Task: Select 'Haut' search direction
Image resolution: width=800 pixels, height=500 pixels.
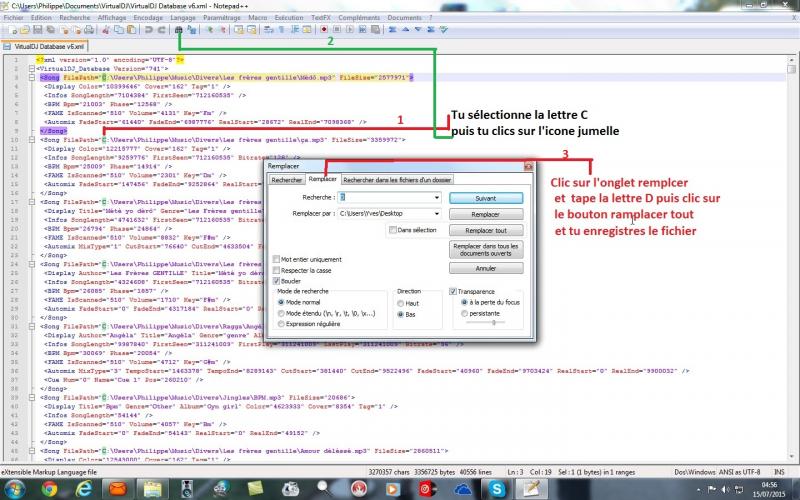Action: (x=402, y=302)
